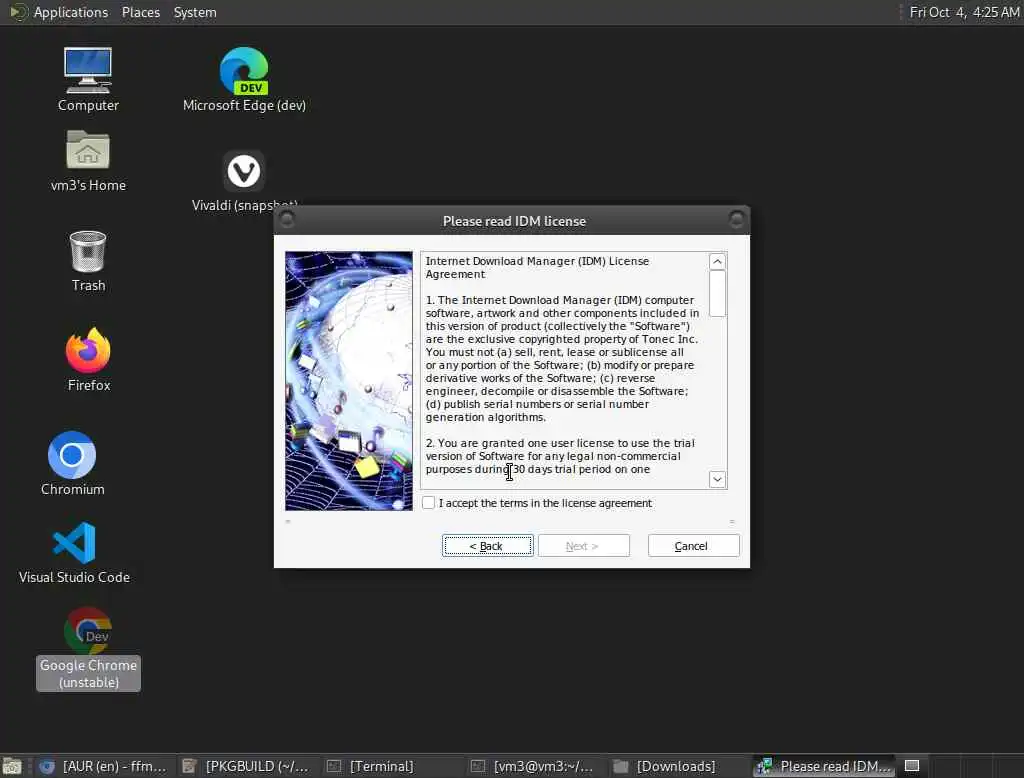Select the Trash desktop icon
Viewport: 1024px width, 778px height.
(88, 261)
